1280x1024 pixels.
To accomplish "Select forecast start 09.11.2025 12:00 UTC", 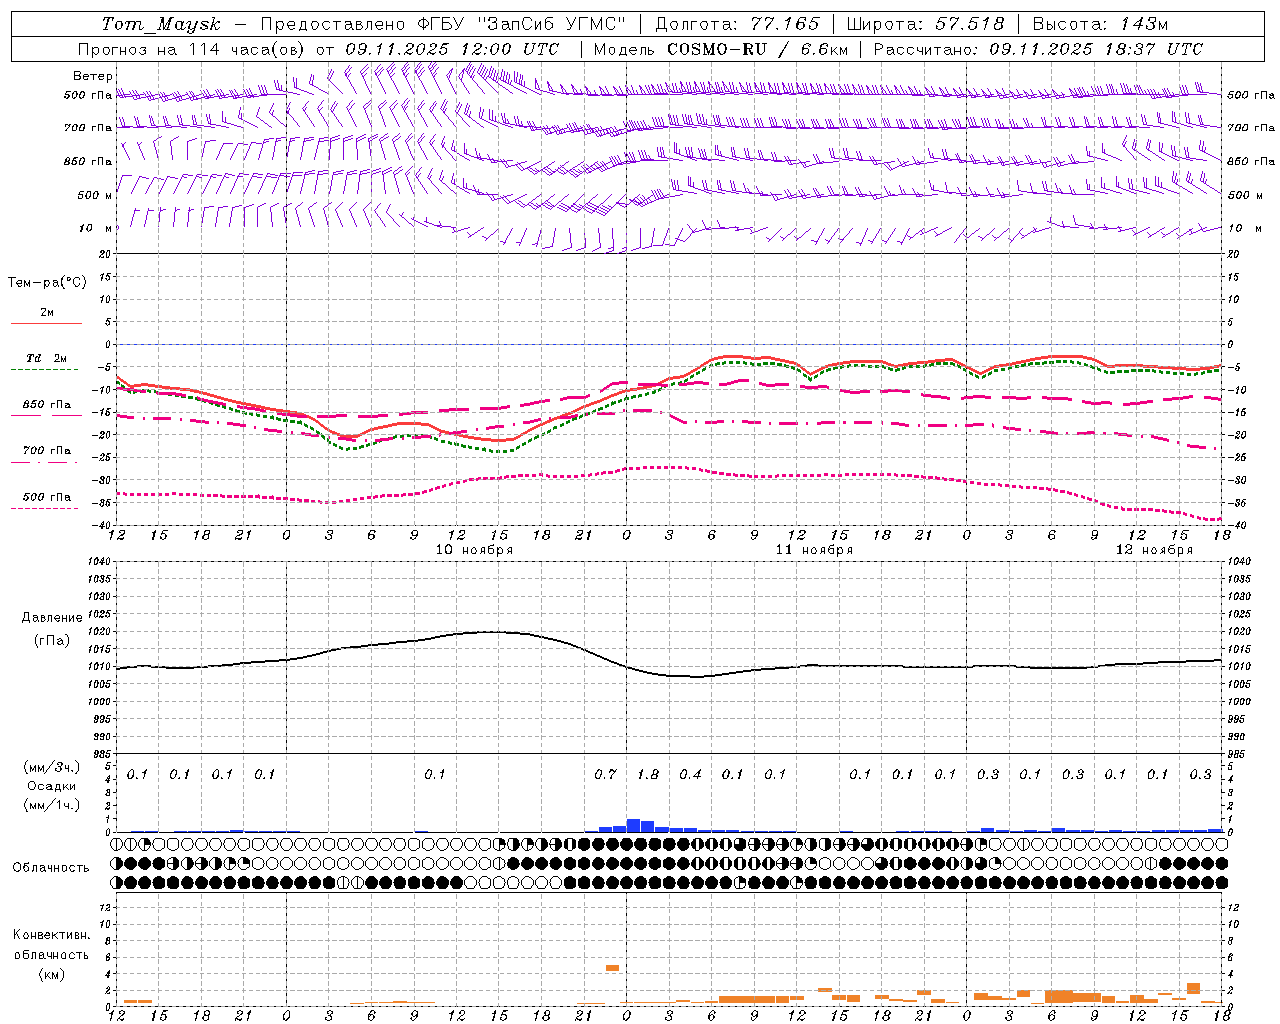I will click(x=452, y=49).
